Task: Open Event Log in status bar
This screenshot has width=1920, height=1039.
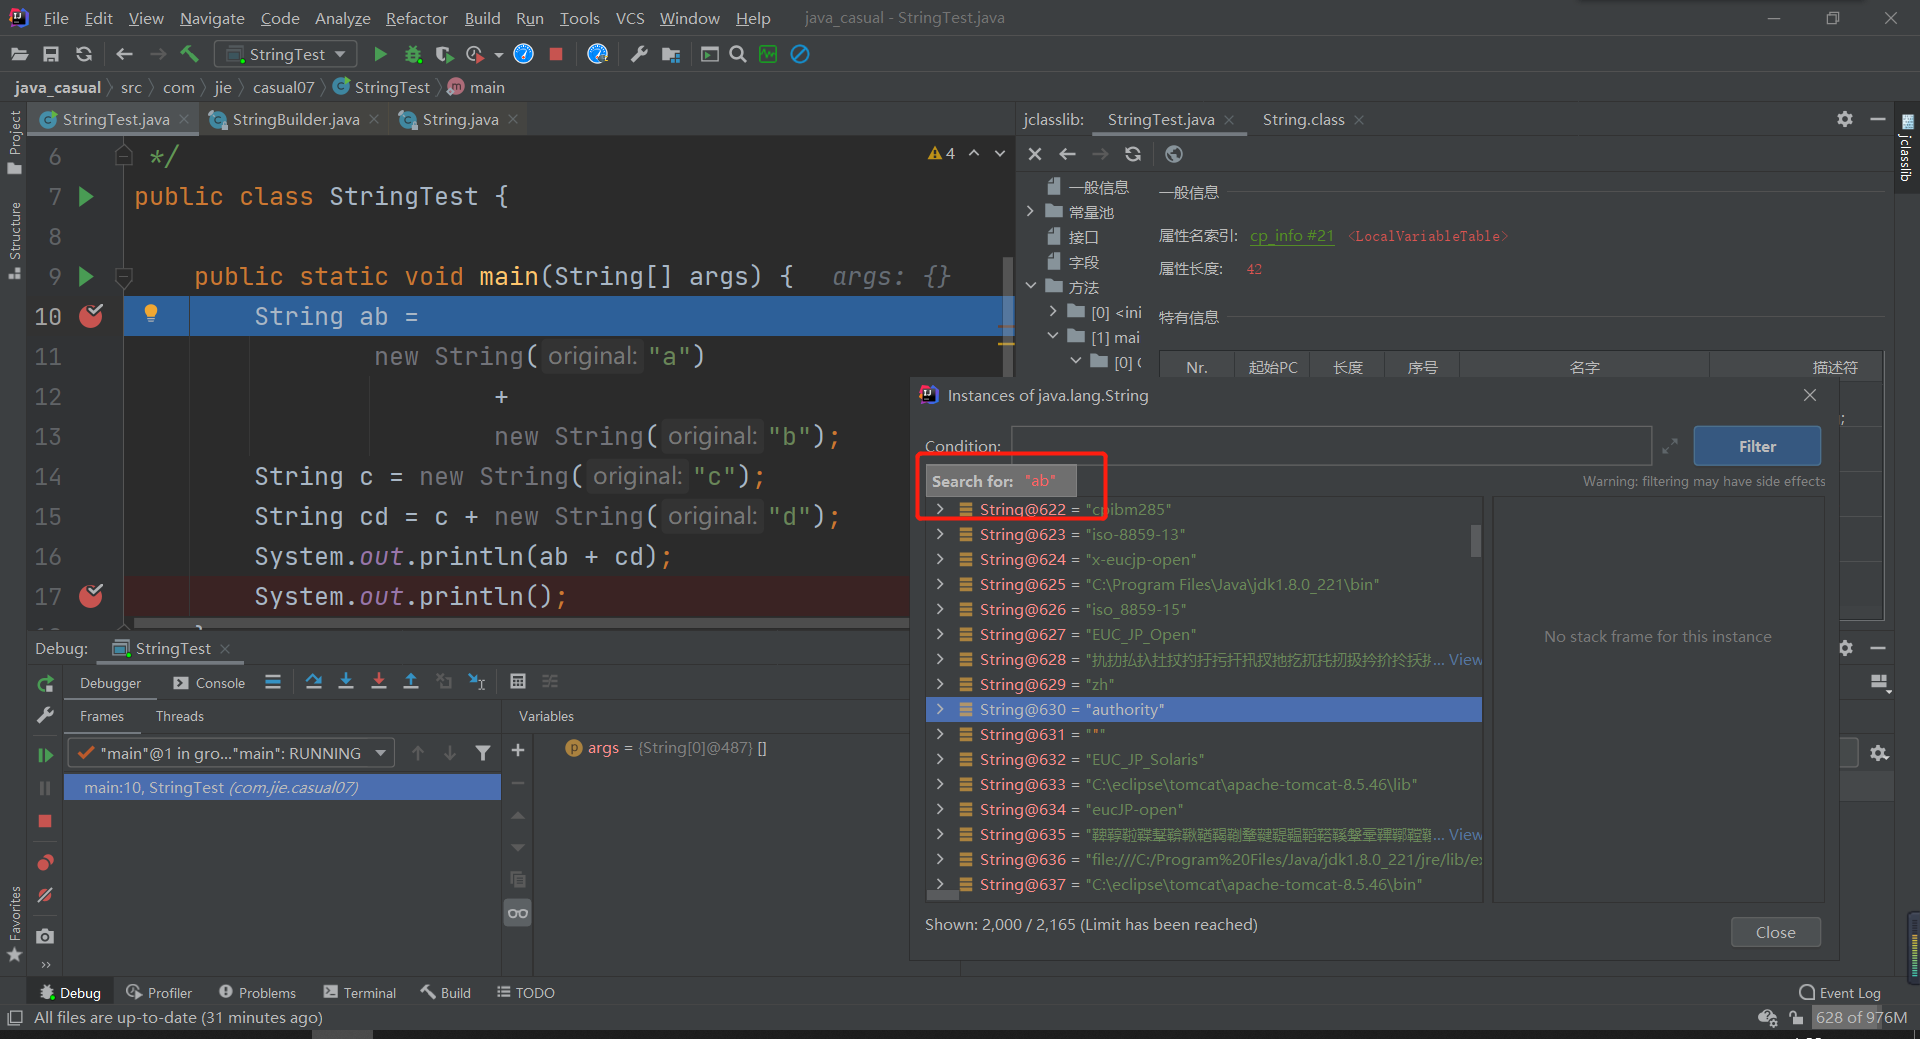Action: coord(1840,992)
